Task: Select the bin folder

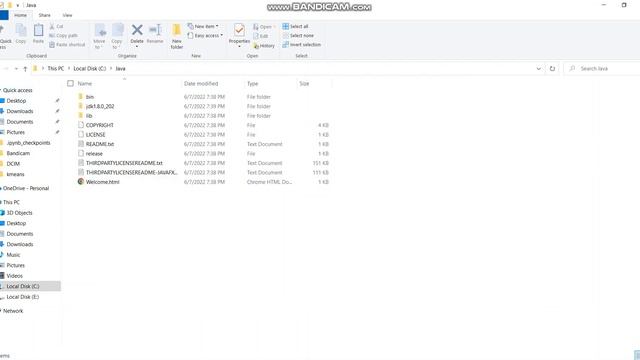Action: pos(90,97)
